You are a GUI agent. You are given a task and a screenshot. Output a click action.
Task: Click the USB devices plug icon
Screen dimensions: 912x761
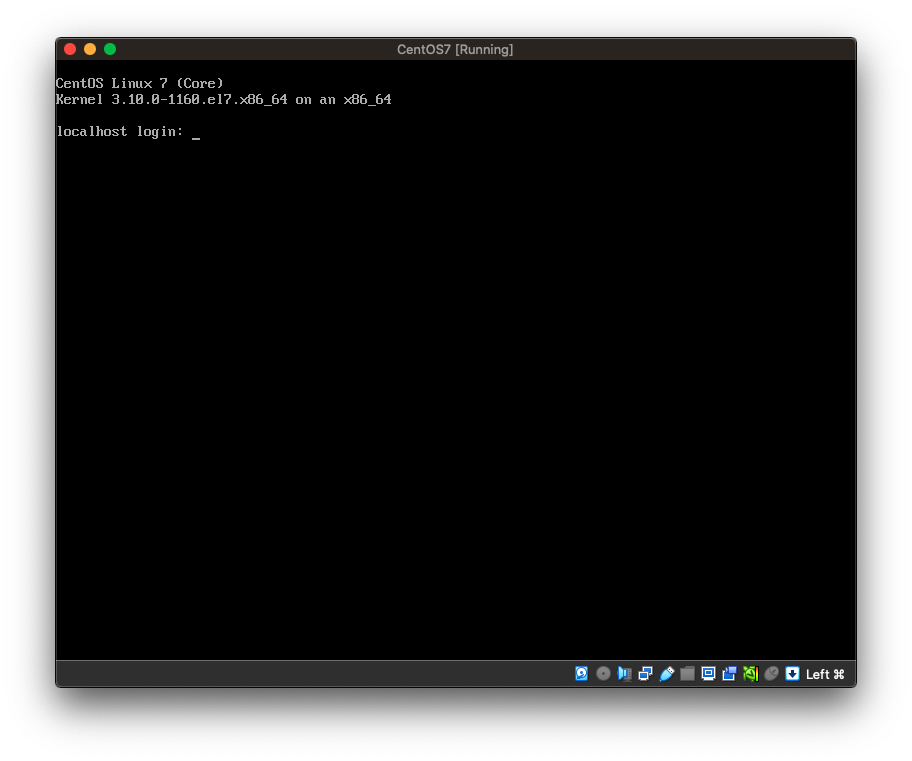667,674
